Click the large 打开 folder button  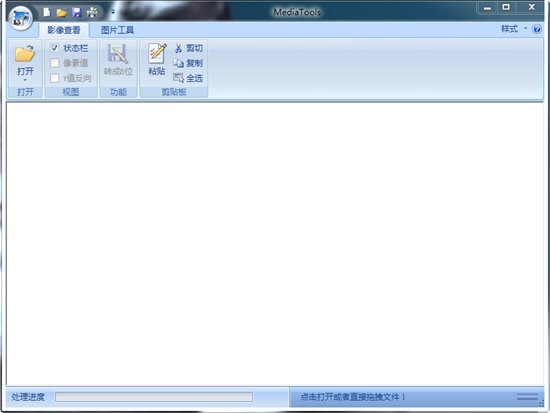click(x=25, y=54)
